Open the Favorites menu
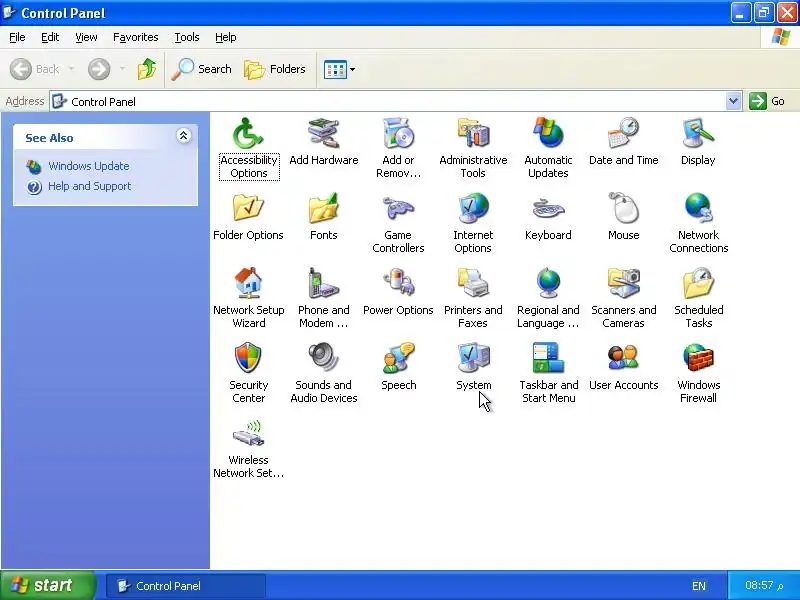Image resolution: width=800 pixels, height=600 pixels. pos(136,37)
